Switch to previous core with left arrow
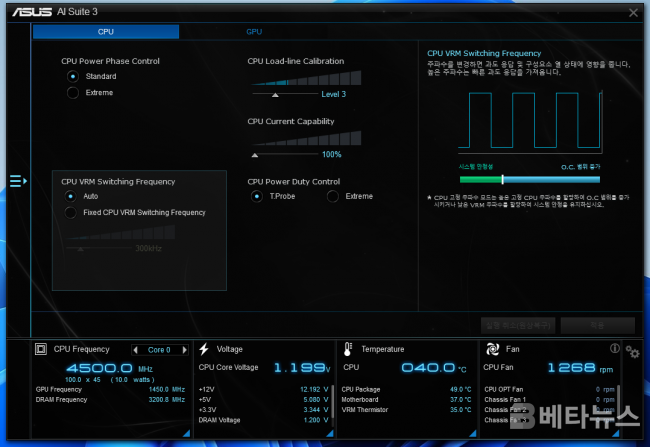This screenshot has height=447, width=650. click(x=135, y=350)
